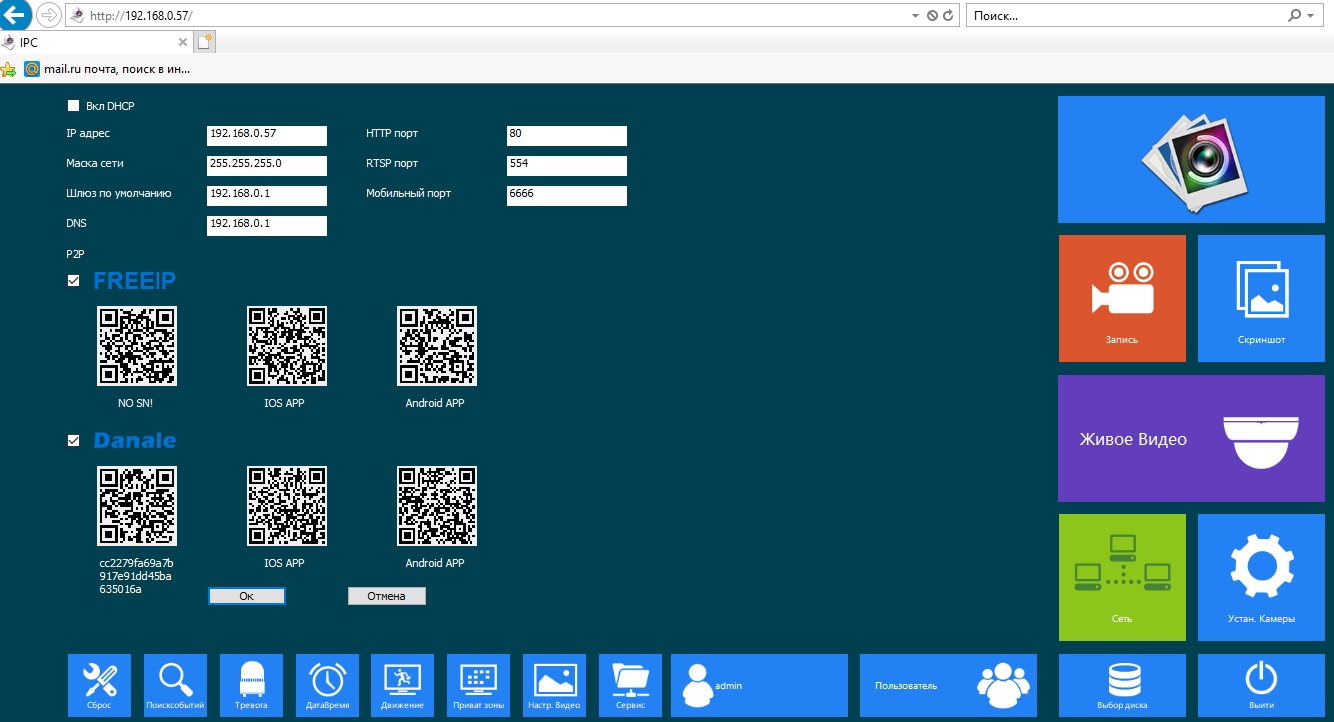
Task: Enable the Вкл DHCP checkbox
Action: 73,106
